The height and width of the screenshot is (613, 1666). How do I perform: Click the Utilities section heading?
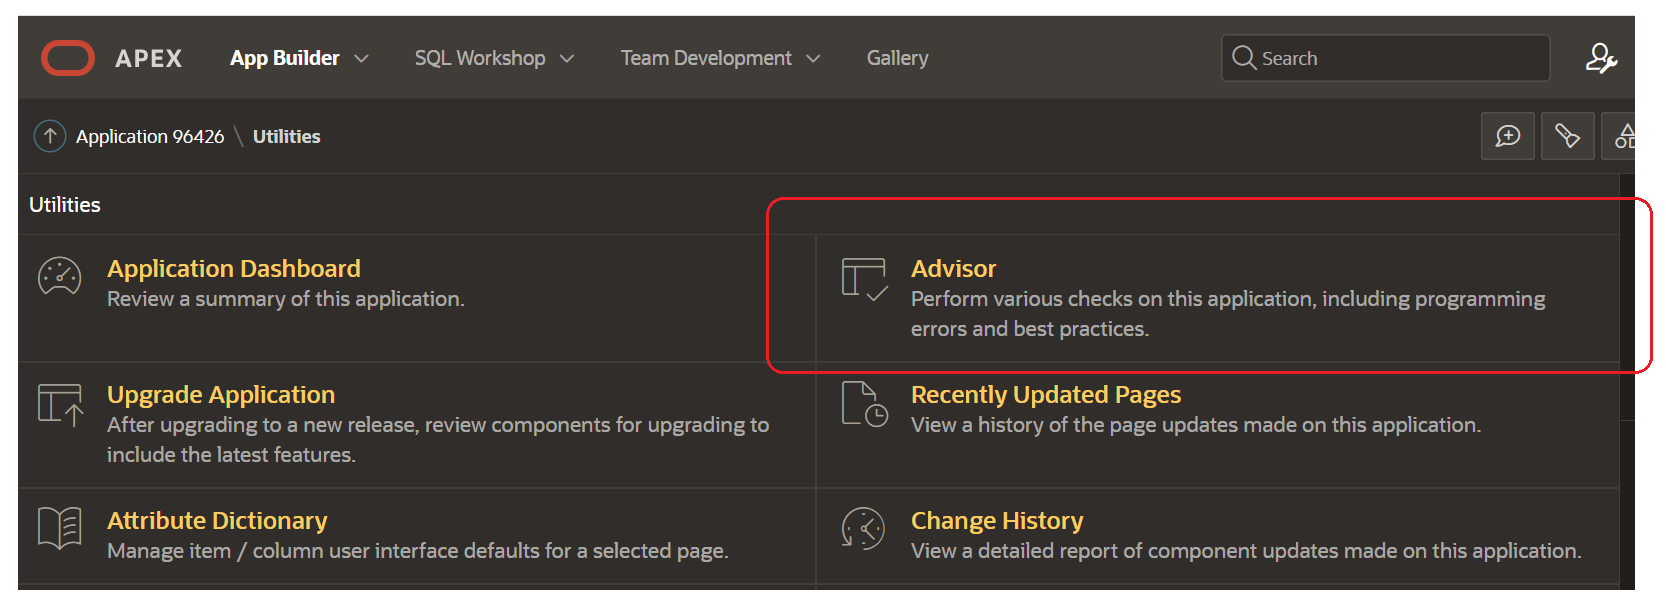[65, 205]
